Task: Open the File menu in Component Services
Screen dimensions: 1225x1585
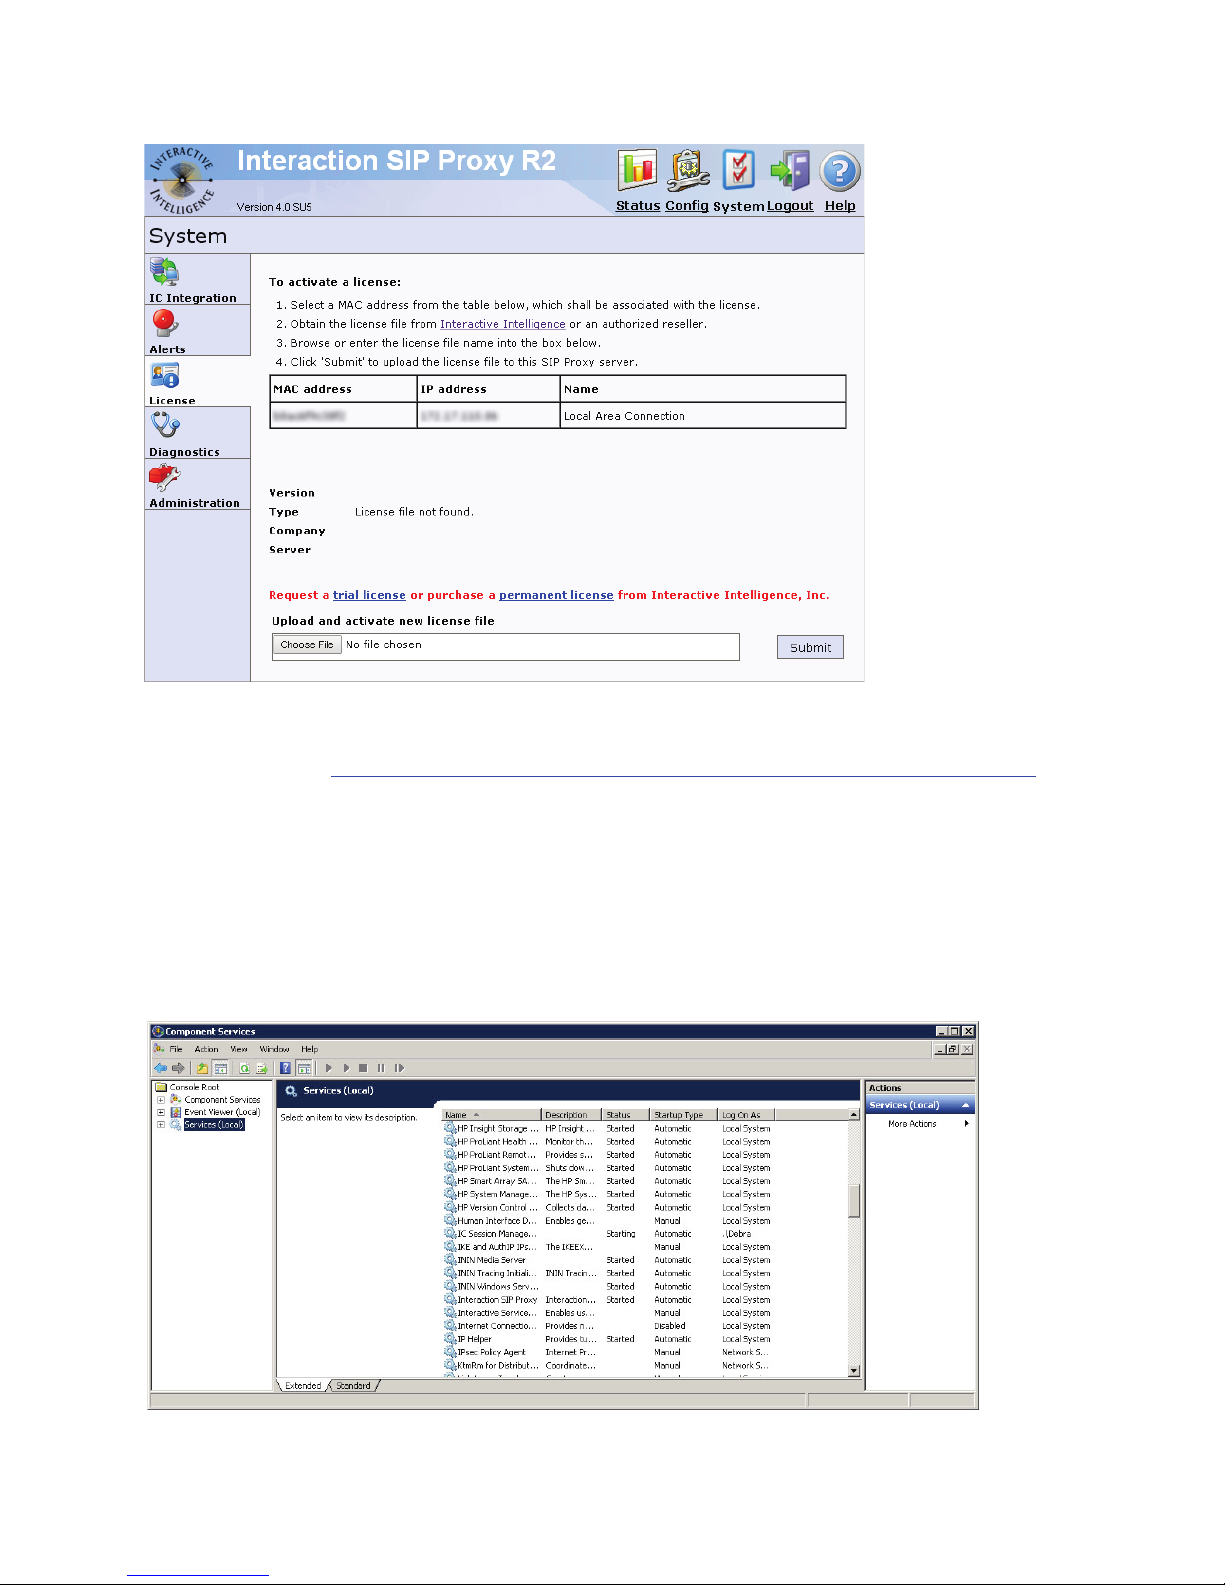Action: coord(176,1049)
